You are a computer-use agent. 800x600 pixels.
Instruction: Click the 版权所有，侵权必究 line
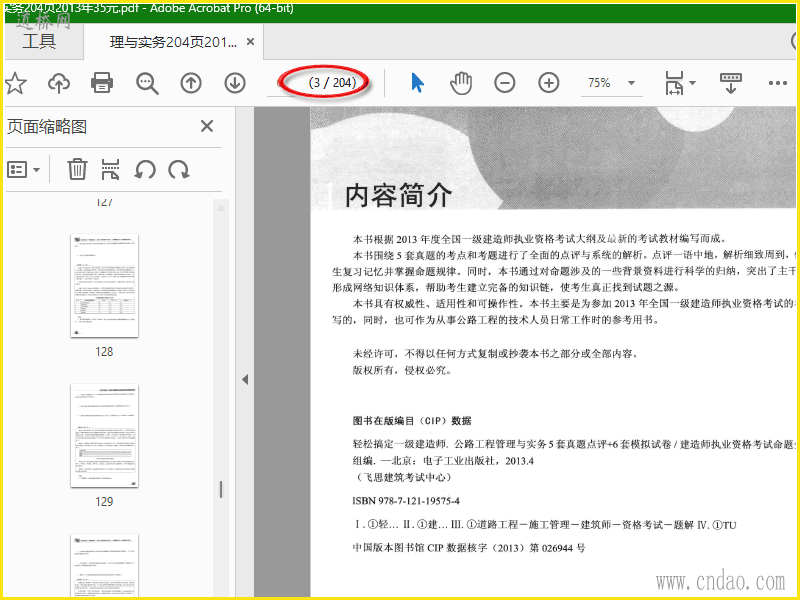402,370
